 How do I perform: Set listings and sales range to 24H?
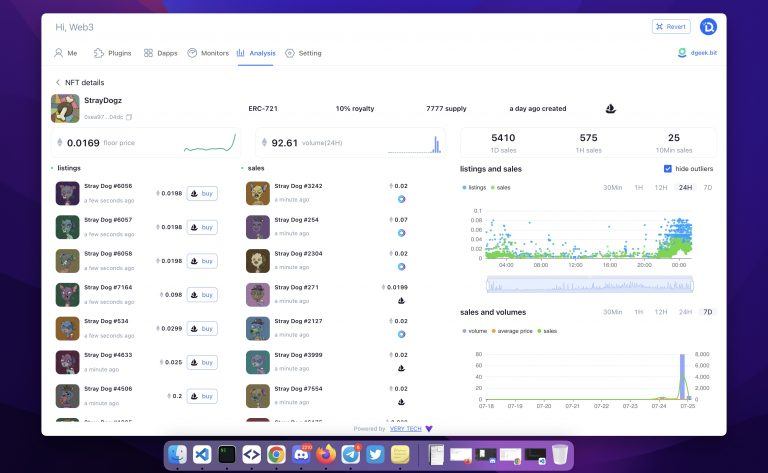coord(685,188)
